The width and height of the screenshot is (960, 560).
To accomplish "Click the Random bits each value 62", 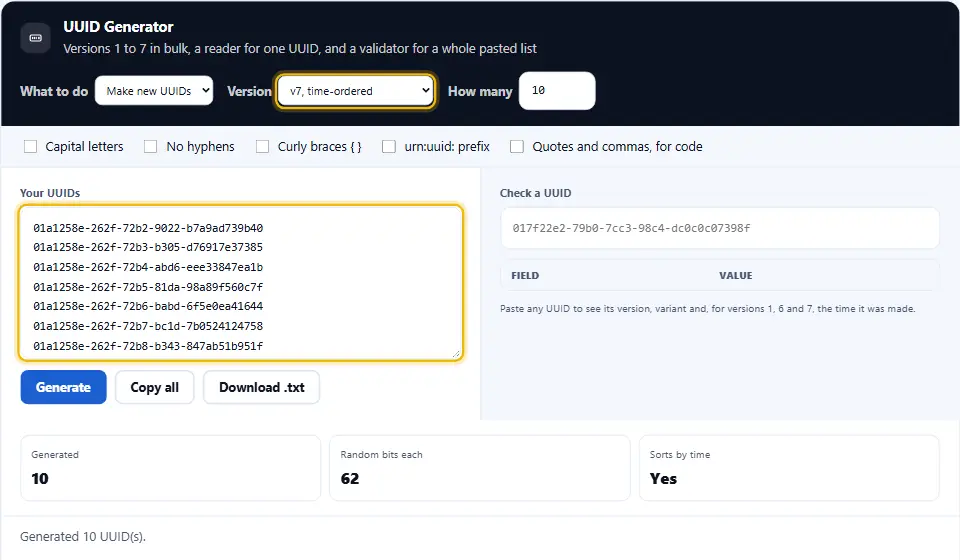I will (x=350, y=479).
